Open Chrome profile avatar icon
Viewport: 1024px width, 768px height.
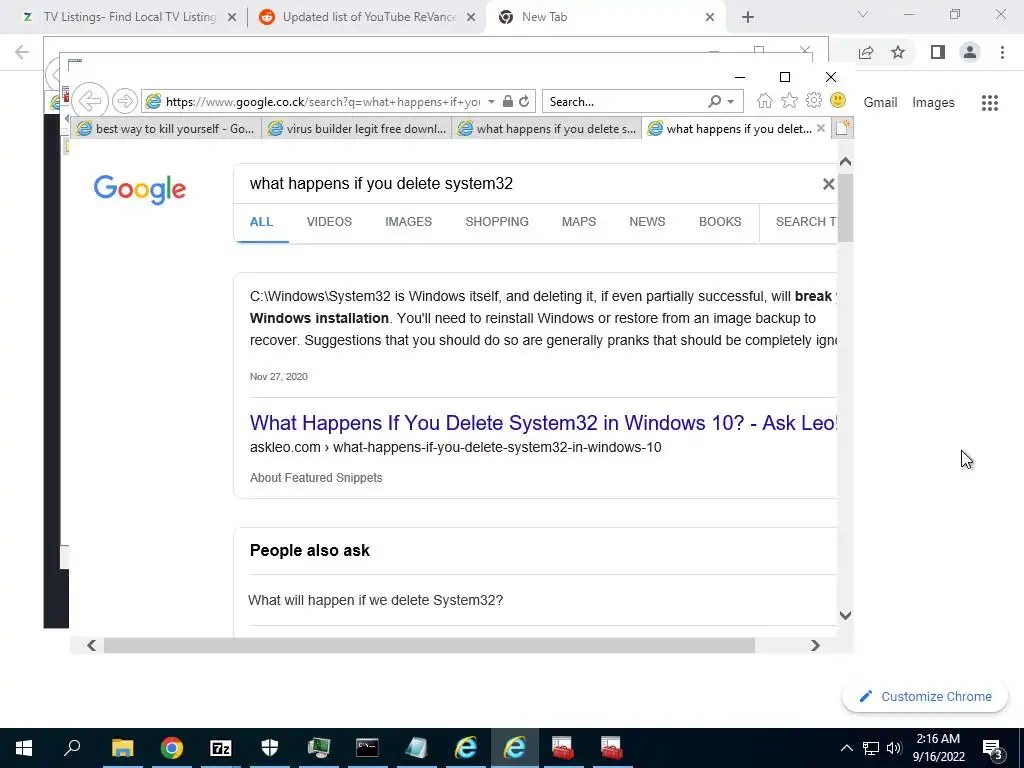click(970, 52)
